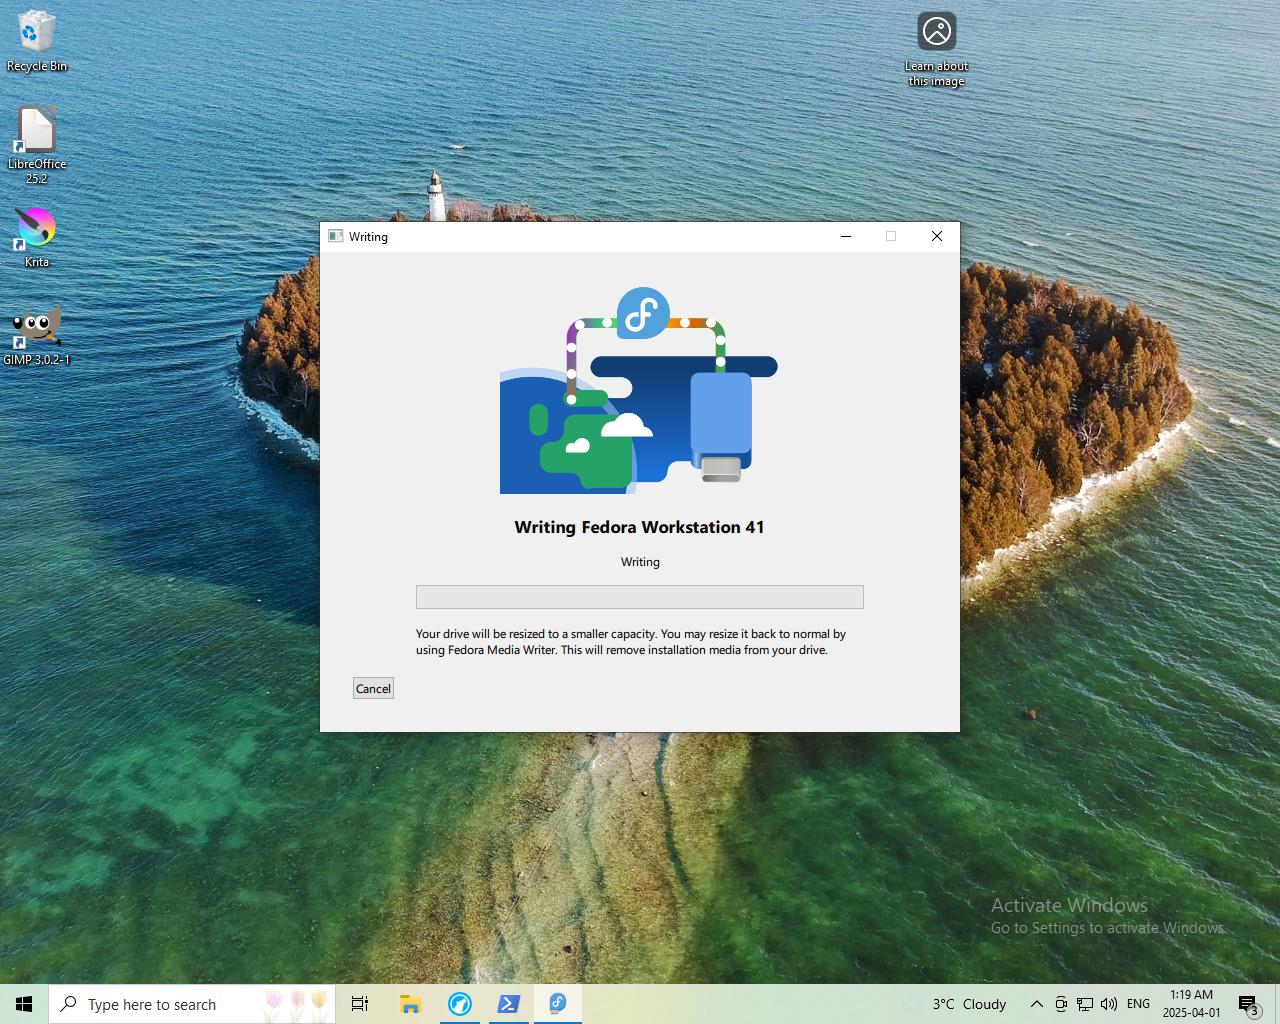This screenshot has height=1024, width=1280.
Task: Click the taskbar search box
Action: (192, 1004)
